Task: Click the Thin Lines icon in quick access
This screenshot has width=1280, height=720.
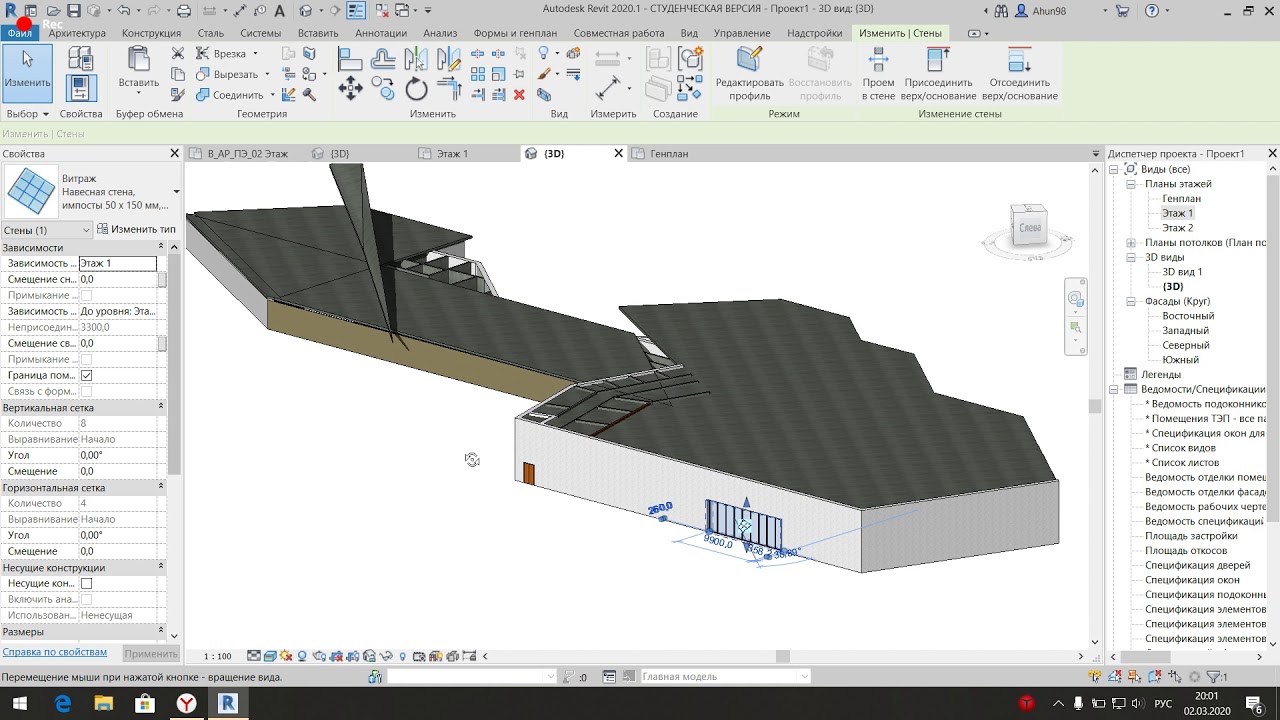Action: coord(356,11)
